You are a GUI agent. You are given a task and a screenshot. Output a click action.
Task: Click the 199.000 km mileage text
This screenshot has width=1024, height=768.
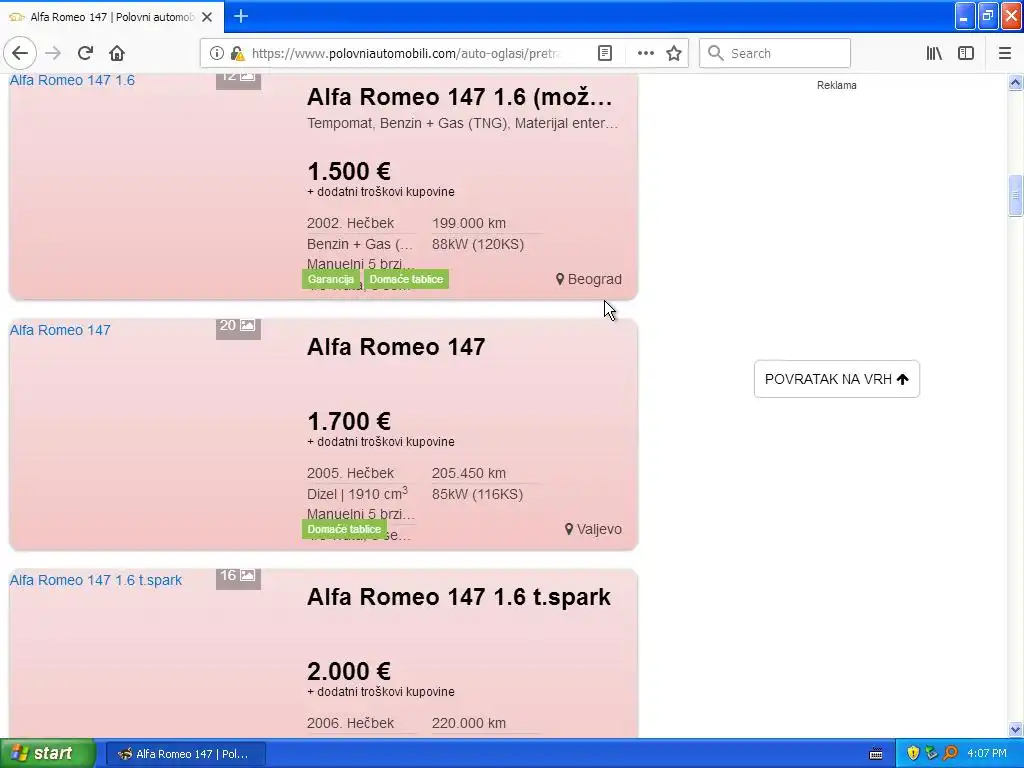pos(469,223)
